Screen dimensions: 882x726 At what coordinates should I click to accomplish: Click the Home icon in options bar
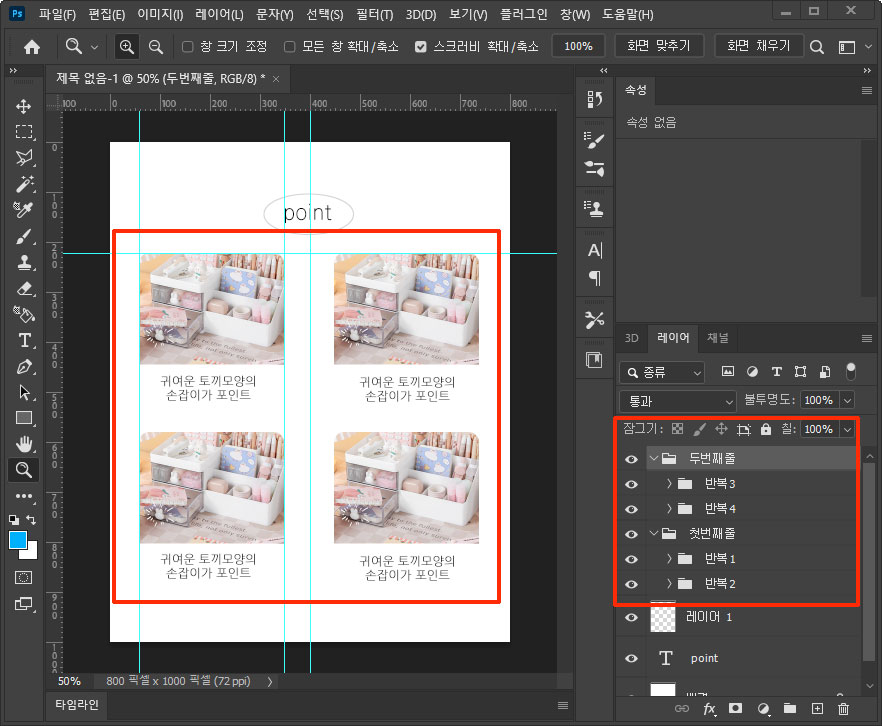coord(32,47)
